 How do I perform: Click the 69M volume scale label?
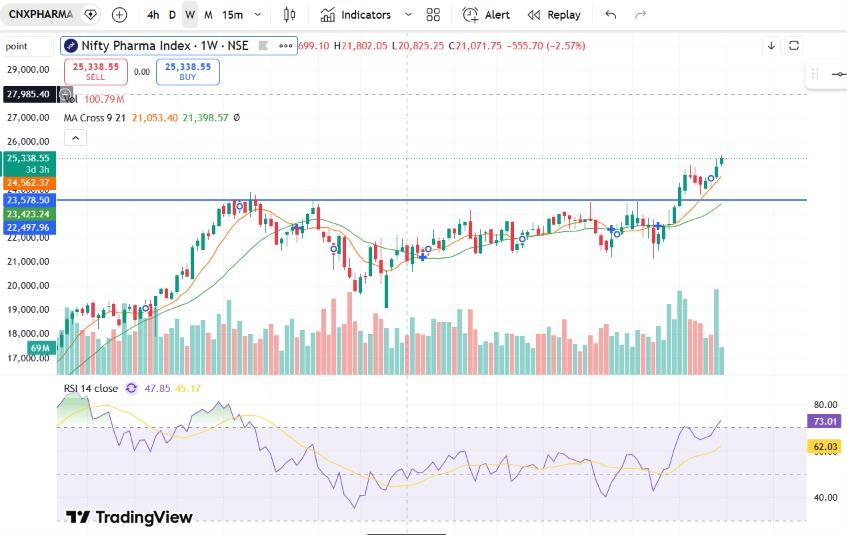[41, 347]
